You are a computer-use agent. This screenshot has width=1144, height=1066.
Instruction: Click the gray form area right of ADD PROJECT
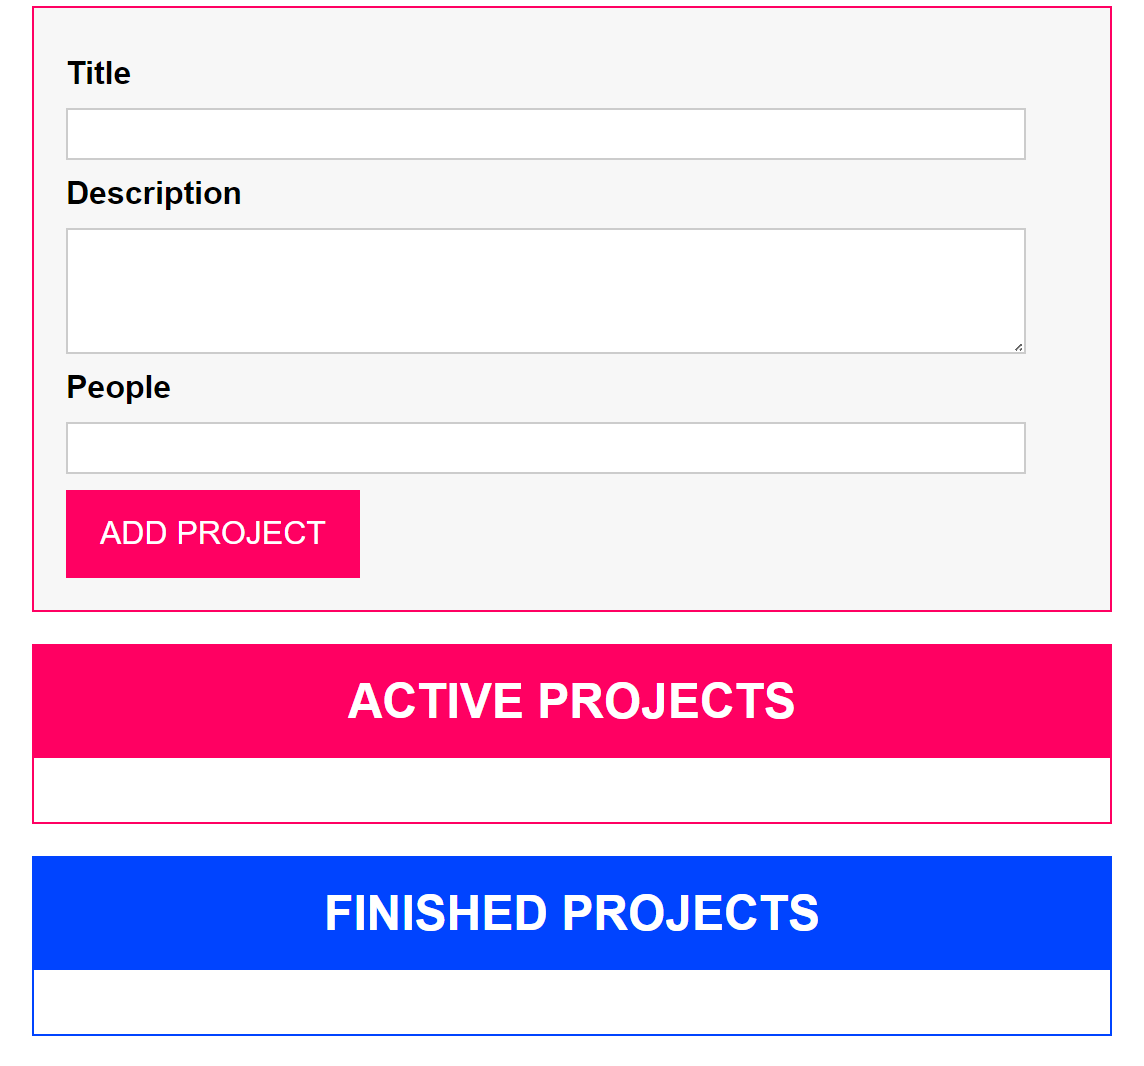click(x=720, y=534)
